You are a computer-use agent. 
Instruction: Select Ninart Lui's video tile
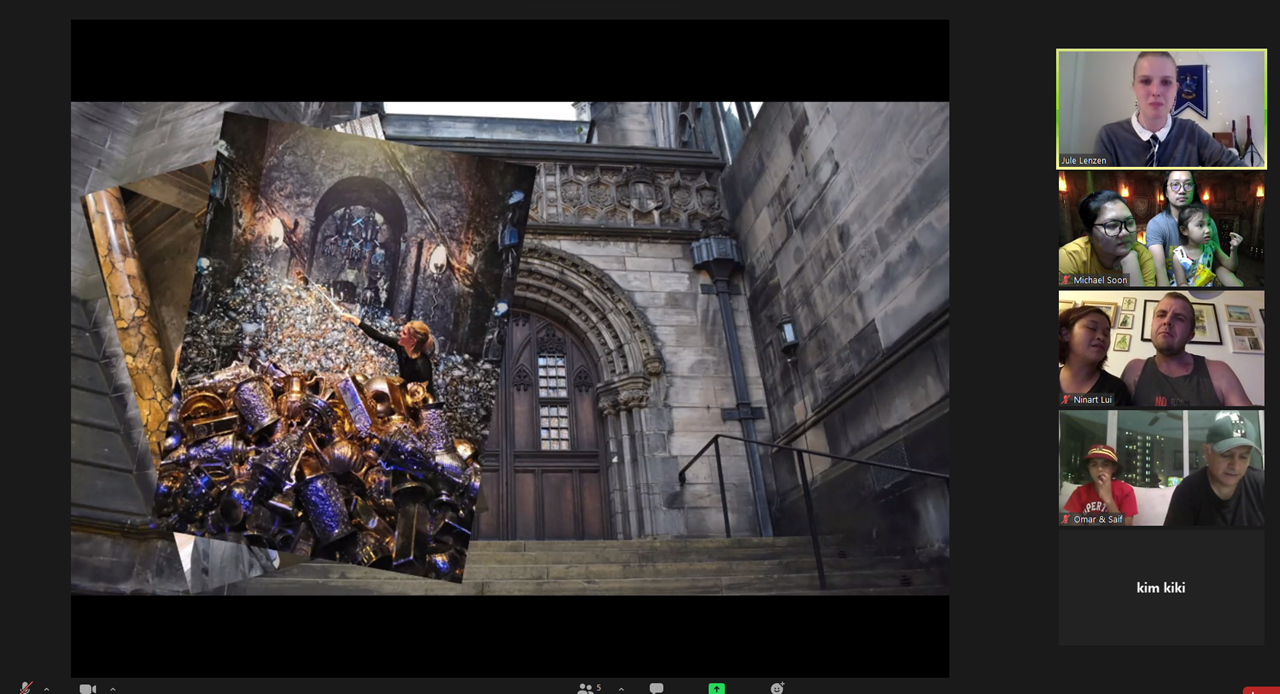1161,348
